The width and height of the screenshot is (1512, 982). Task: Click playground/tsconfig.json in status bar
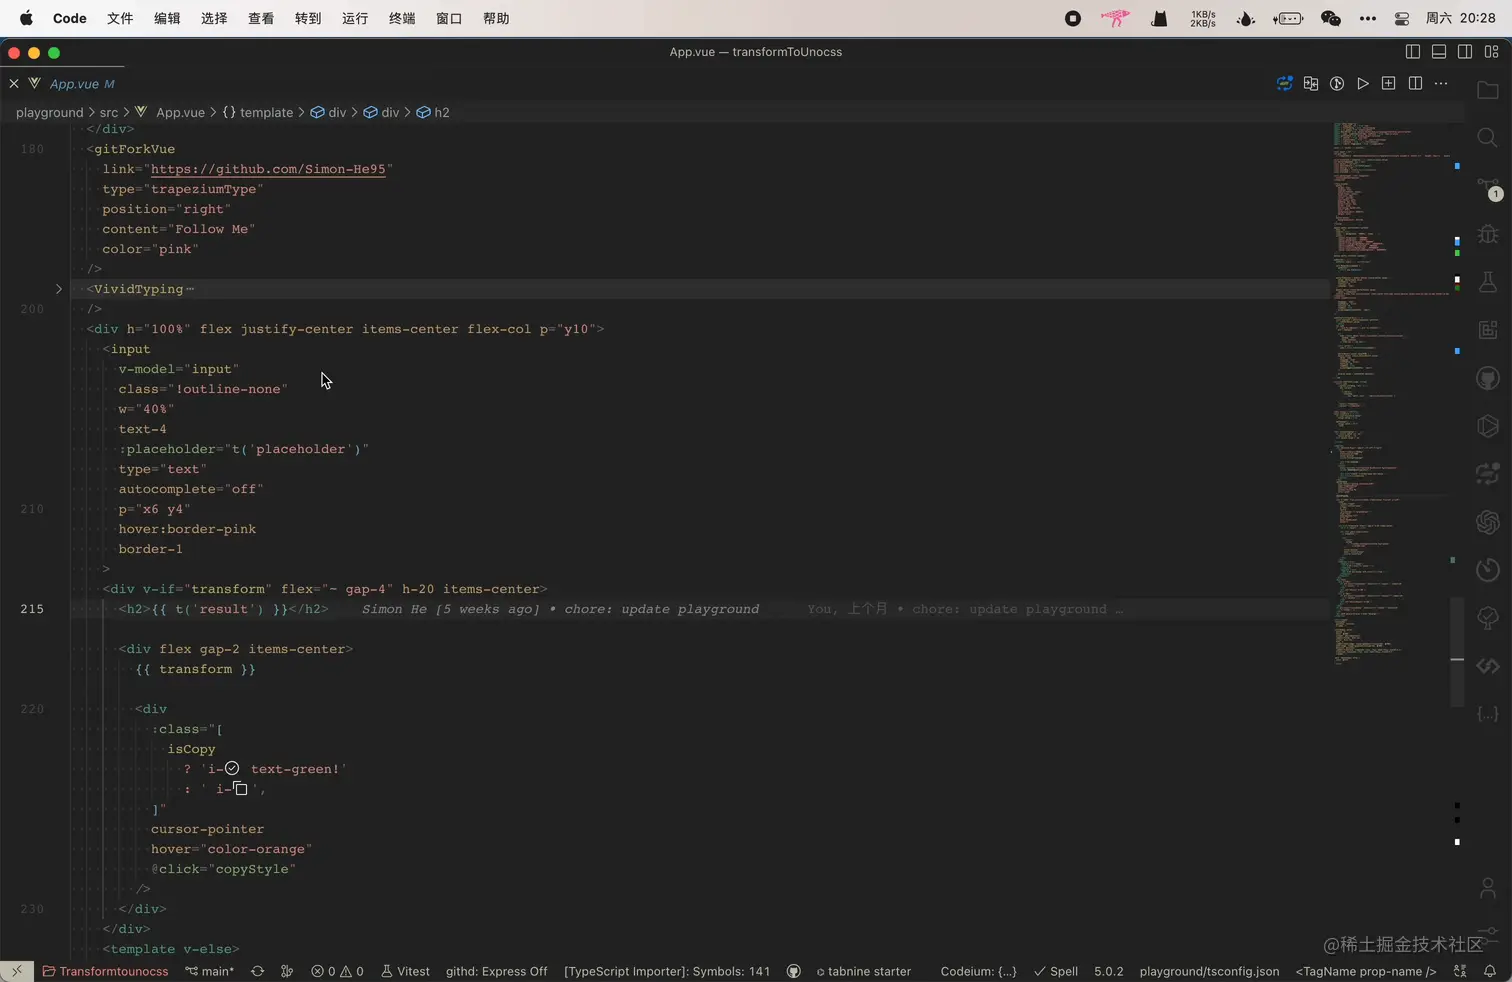1209,971
